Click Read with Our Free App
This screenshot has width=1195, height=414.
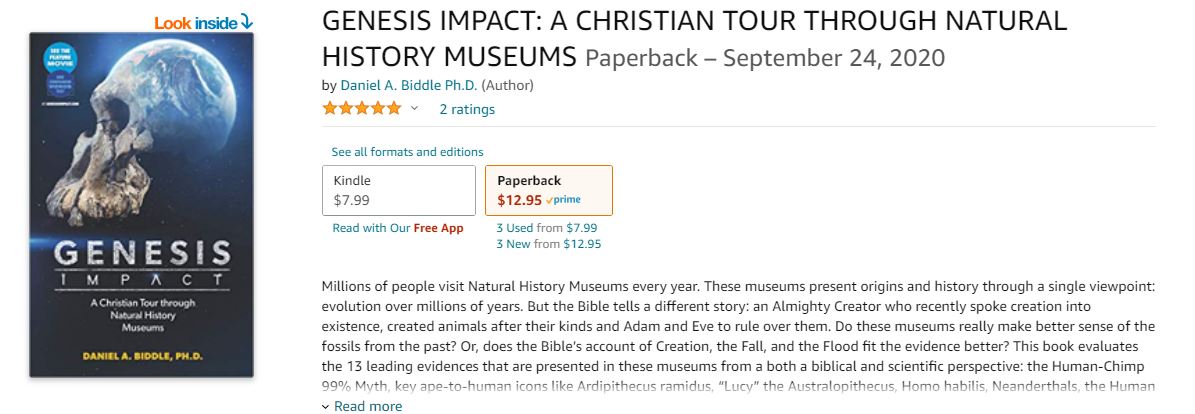[398, 228]
